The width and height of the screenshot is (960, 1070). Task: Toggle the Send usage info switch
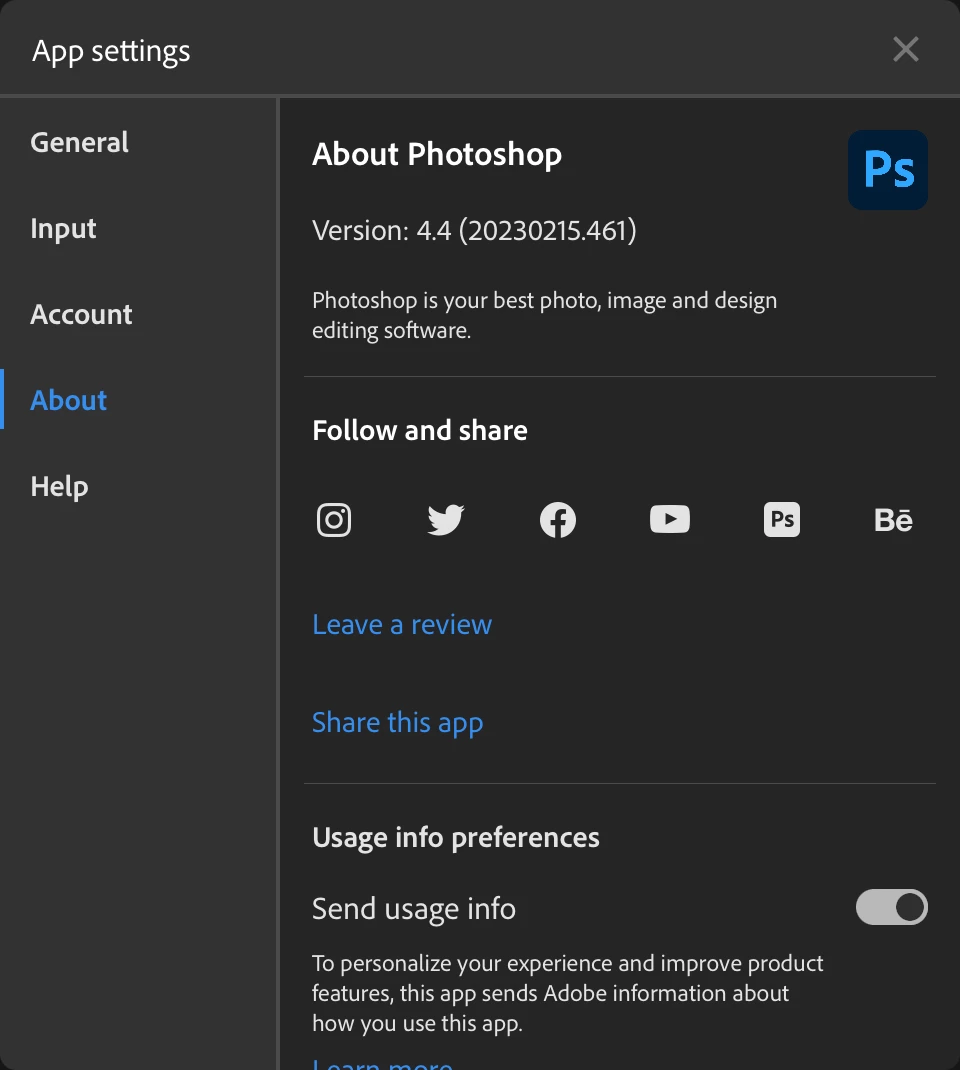(x=892, y=907)
